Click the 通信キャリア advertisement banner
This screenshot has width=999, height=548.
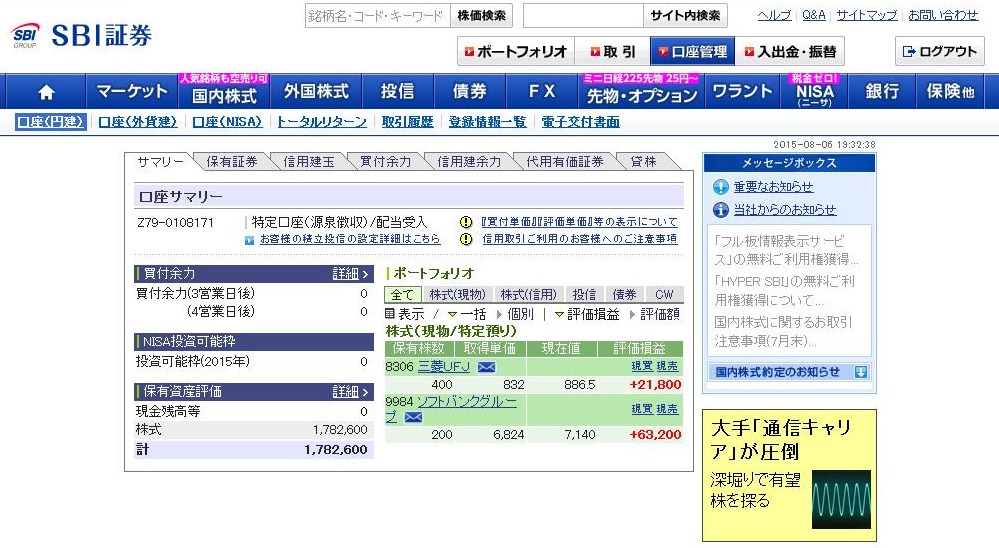point(789,475)
